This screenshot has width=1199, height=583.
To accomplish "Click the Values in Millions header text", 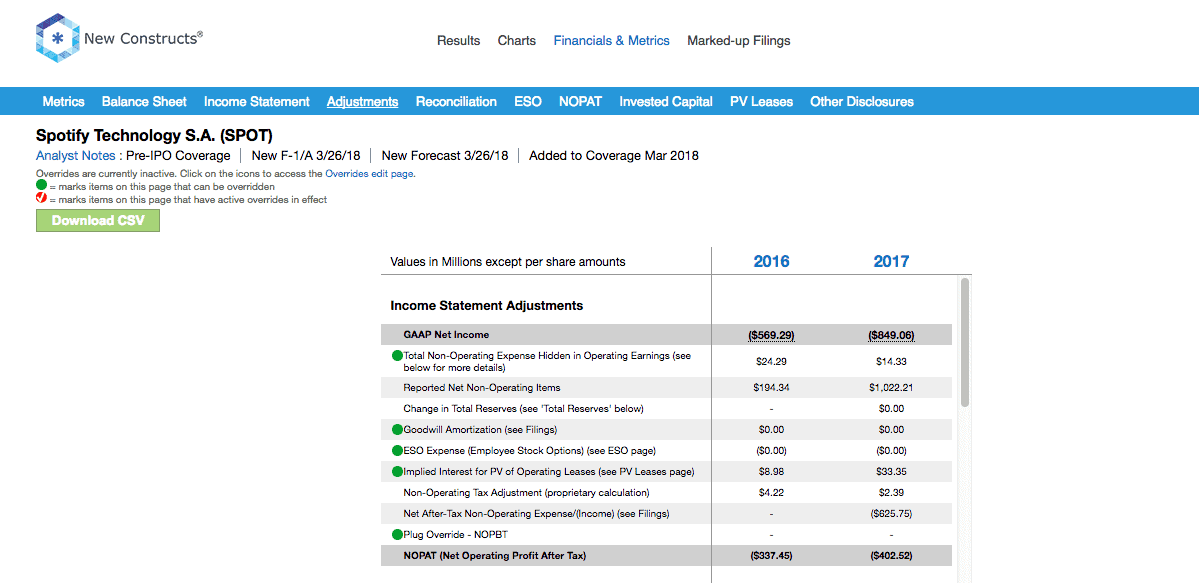I will tap(508, 262).
